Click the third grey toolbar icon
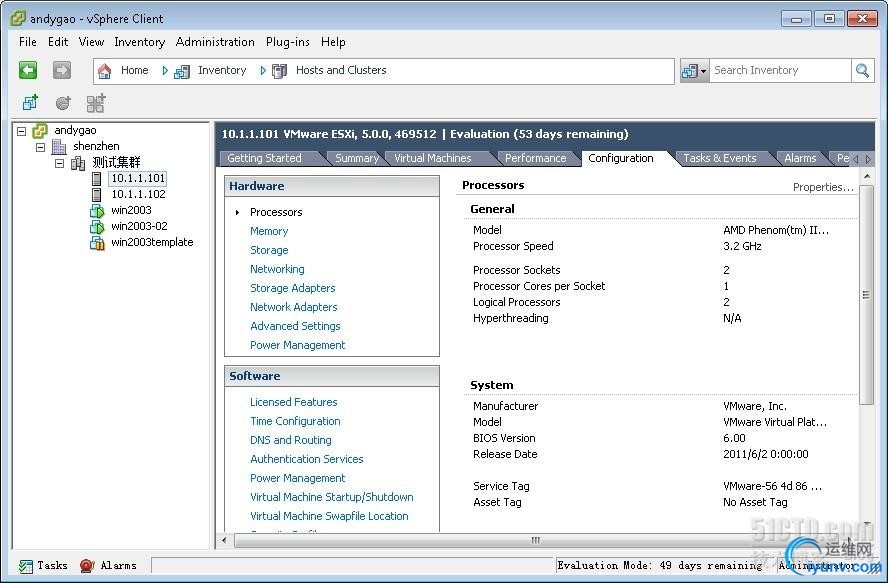This screenshot has height=583, width=888. point(96,103)
